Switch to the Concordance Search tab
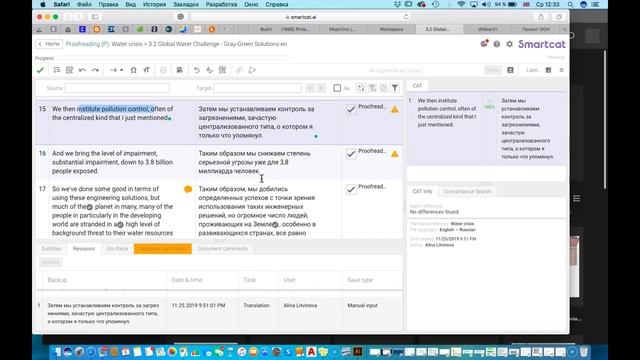Screen dimensions: 640x360 [467, 191]
